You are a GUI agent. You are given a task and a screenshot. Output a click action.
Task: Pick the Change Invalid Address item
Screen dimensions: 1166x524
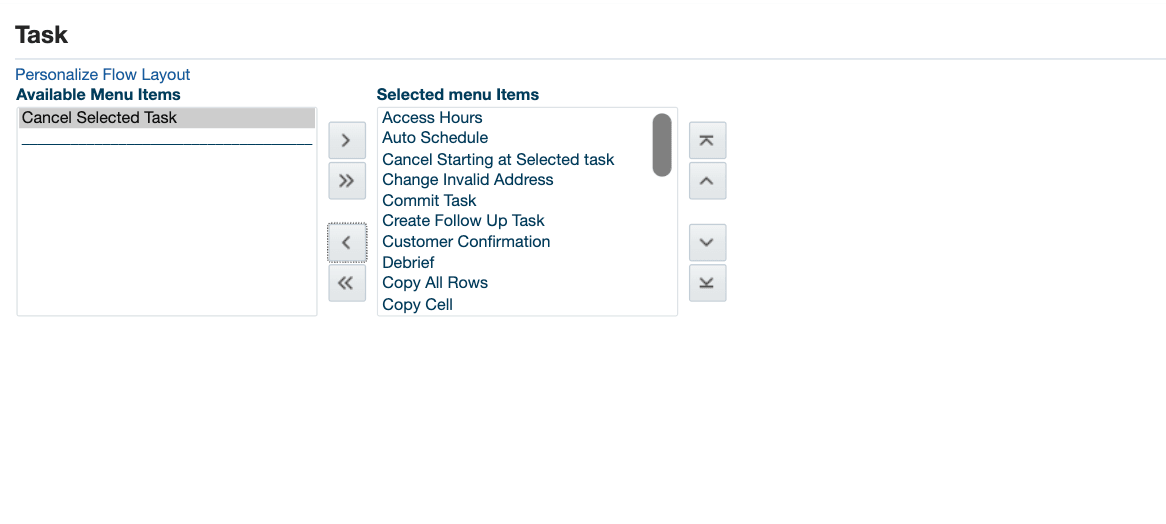pyautogui.click(x=467, y=180)
